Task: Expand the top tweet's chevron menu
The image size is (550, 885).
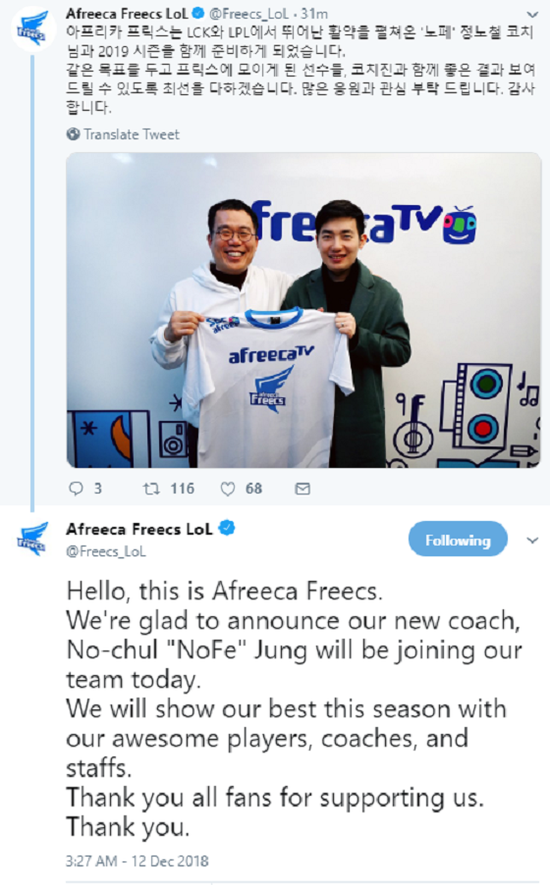Action: click(532, 14)
